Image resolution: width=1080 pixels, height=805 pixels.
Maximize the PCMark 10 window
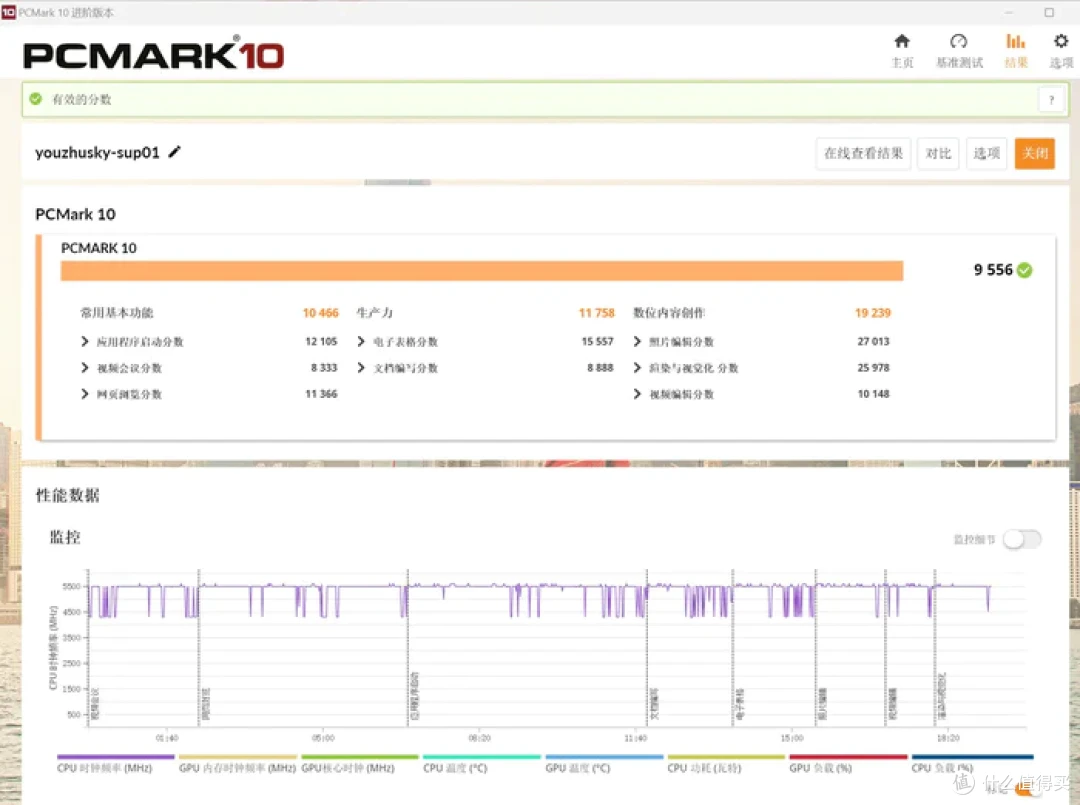pos(1049,12)
